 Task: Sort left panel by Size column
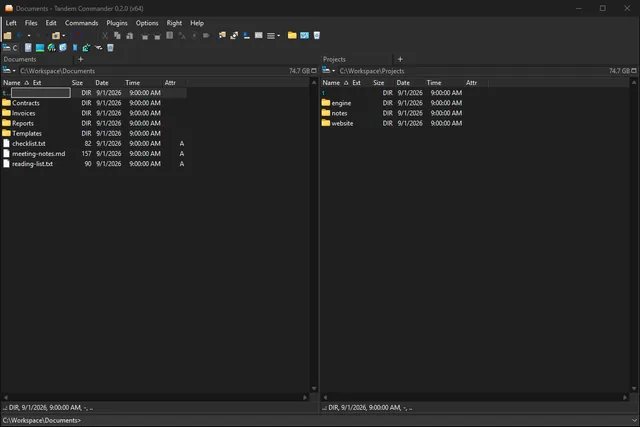[x=78, y=82]
